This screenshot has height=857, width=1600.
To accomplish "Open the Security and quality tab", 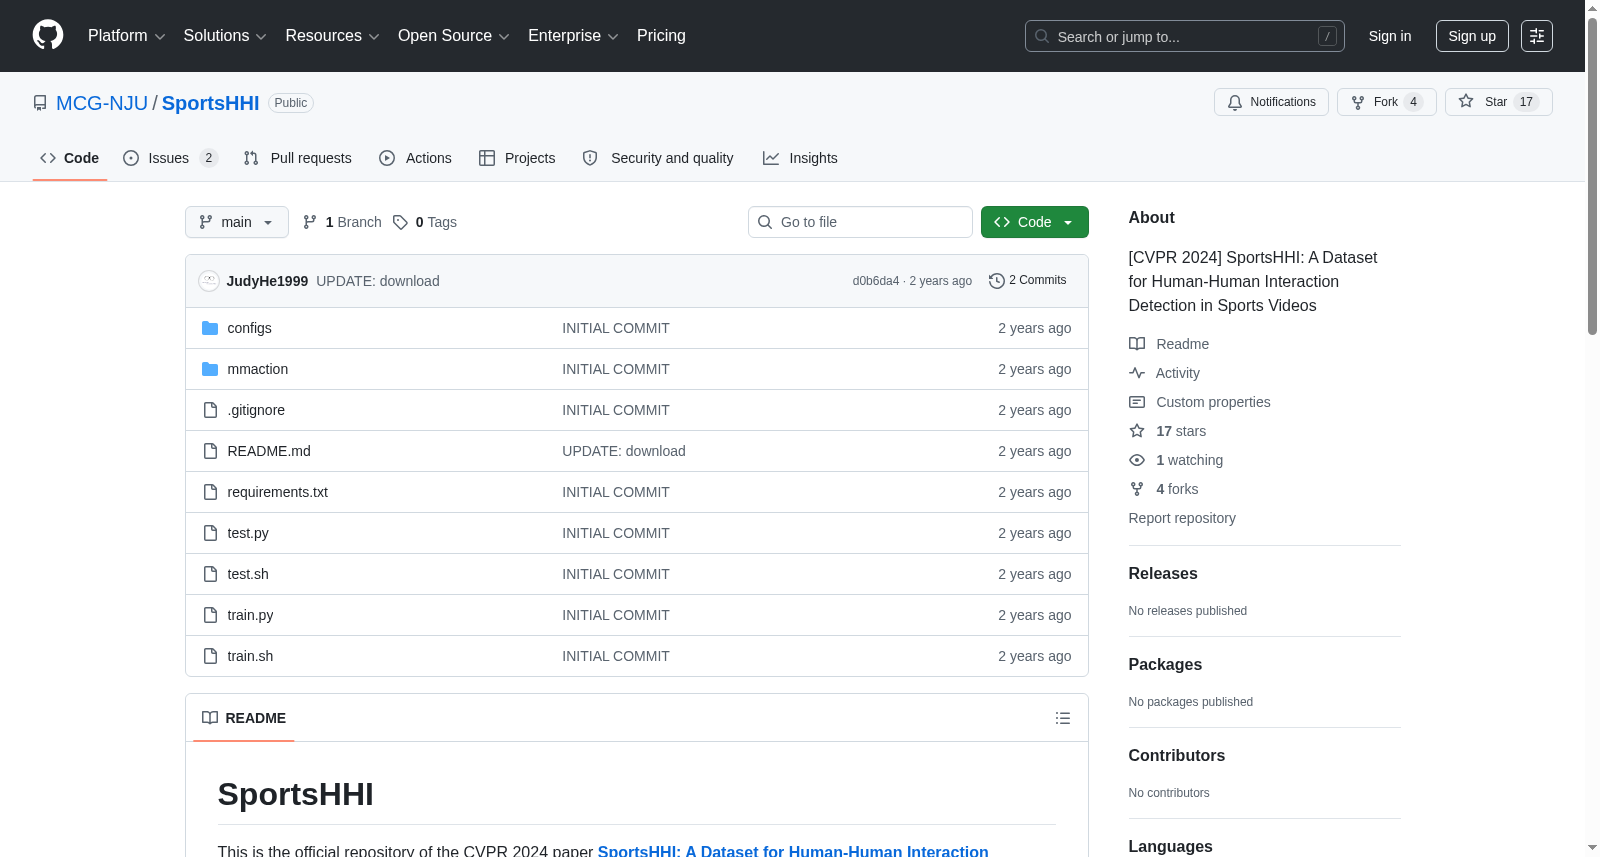I will 658,158.
